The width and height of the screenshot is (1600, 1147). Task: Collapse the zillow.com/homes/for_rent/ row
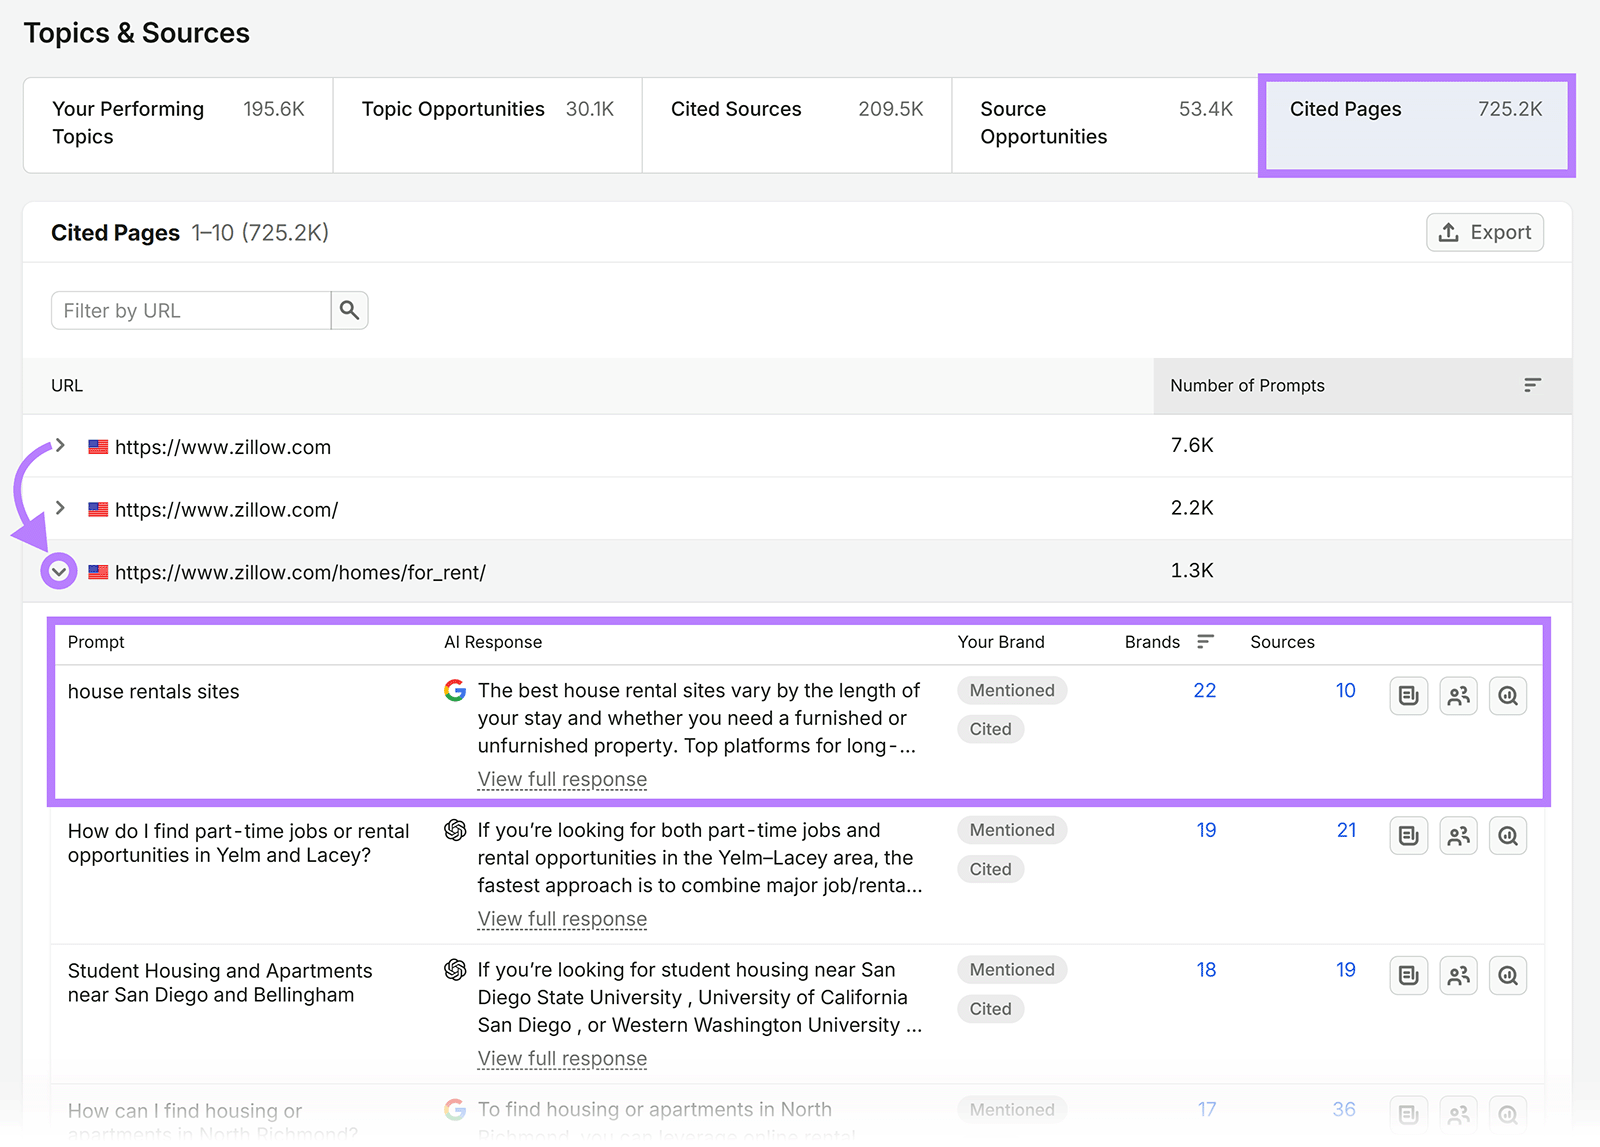pos(59,571)
